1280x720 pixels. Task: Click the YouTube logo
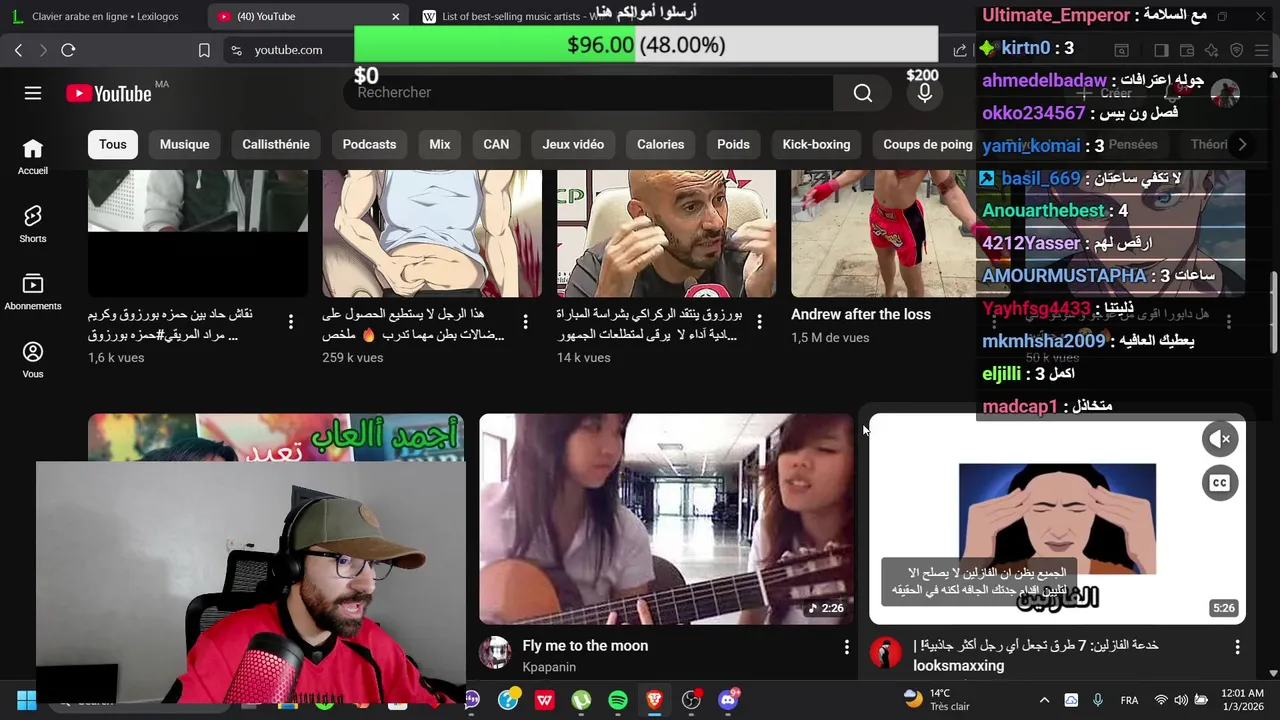pyautogui.click(x=109, y=93)
